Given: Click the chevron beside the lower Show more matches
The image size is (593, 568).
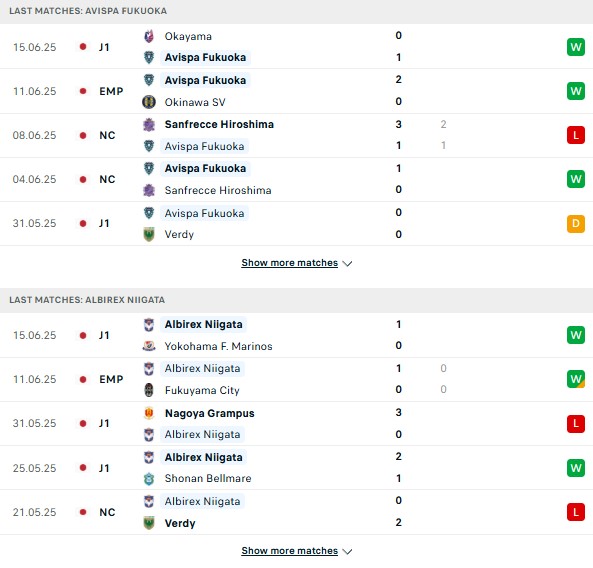Looking at the screenshot, I should click(x=347, y=552).
